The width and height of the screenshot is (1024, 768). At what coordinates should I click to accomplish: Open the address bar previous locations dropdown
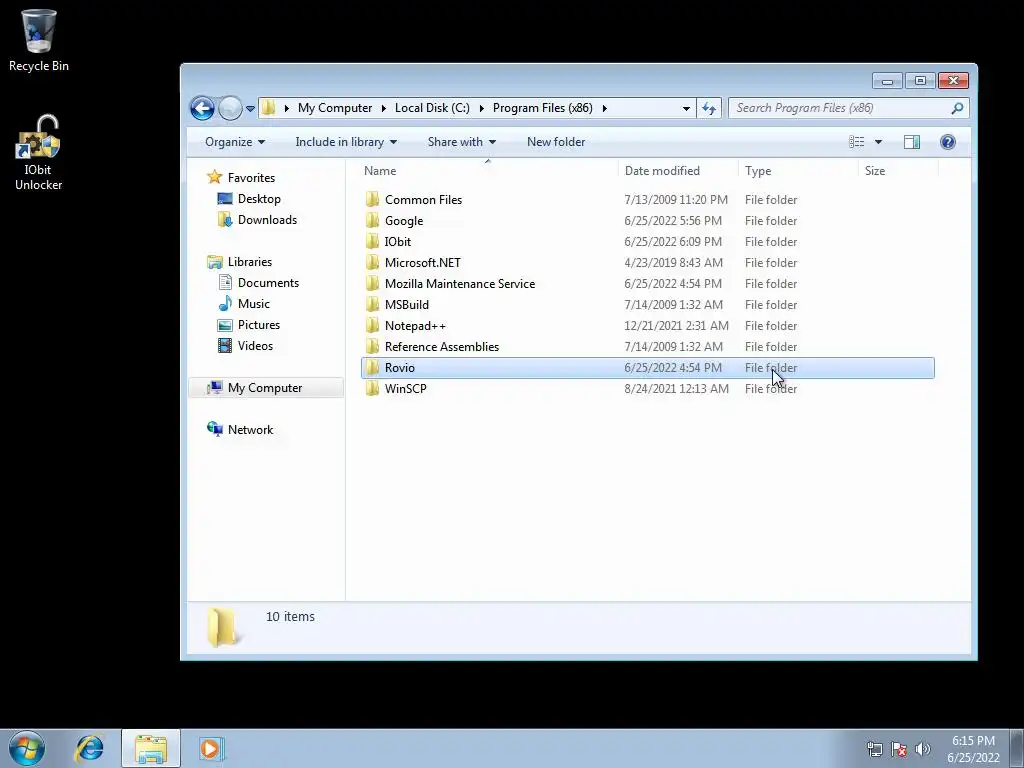tap(686, 108)
